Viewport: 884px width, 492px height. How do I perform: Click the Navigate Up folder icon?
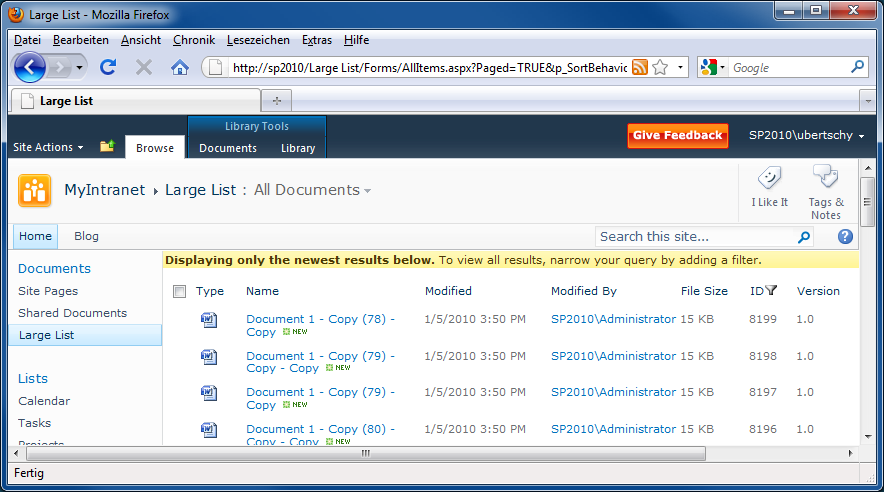(x=107, y=147)
